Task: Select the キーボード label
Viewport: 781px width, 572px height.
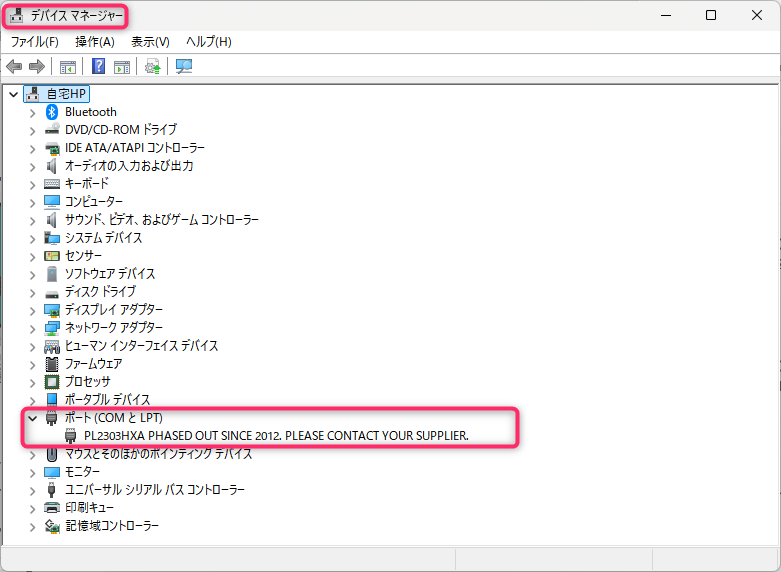Action: click(87, 184)
